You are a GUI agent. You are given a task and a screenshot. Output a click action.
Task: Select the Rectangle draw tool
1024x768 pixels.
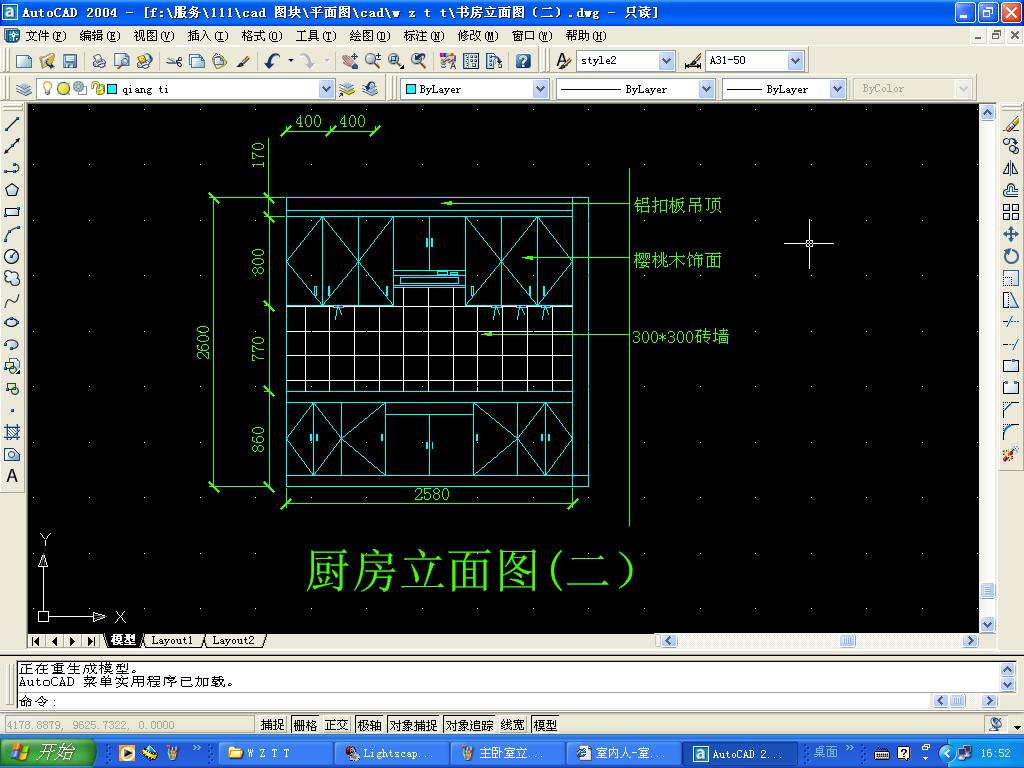click(x=12, y=212)
